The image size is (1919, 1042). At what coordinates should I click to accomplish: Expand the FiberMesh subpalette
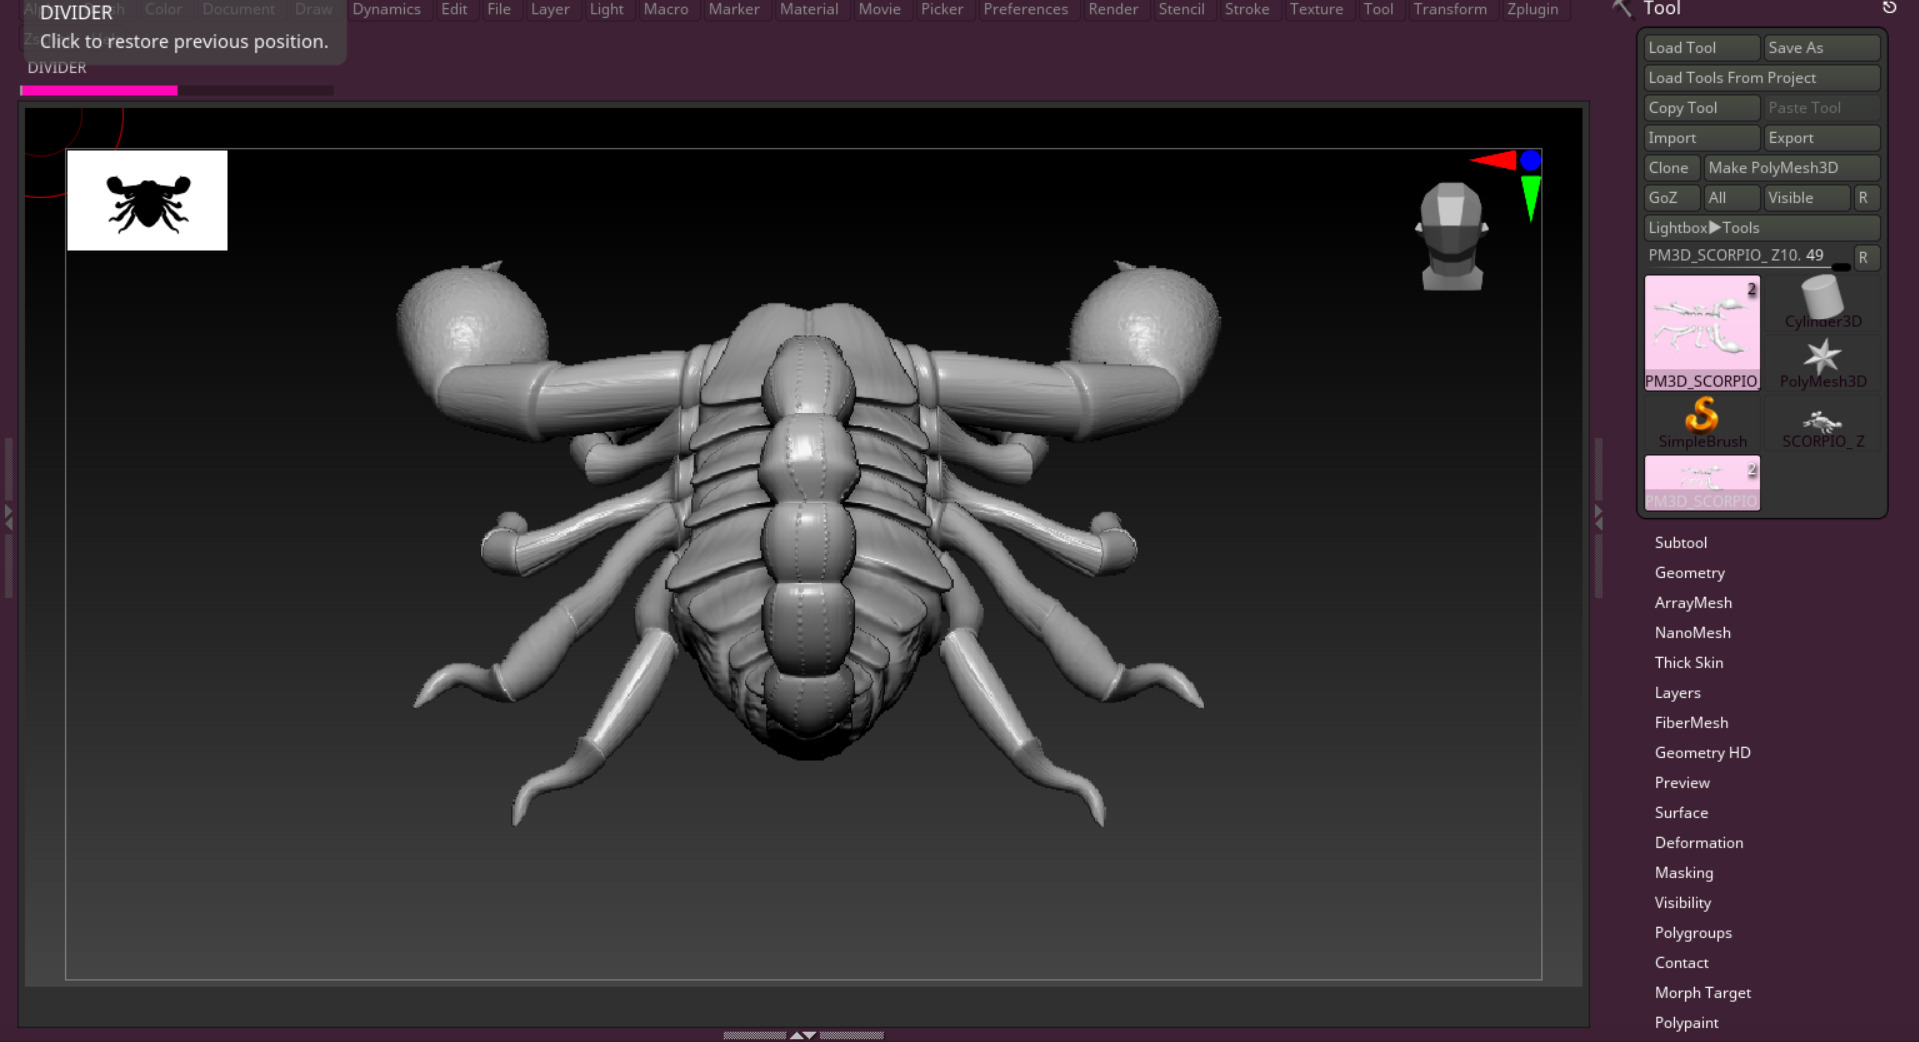click(x=1691, y=723)
